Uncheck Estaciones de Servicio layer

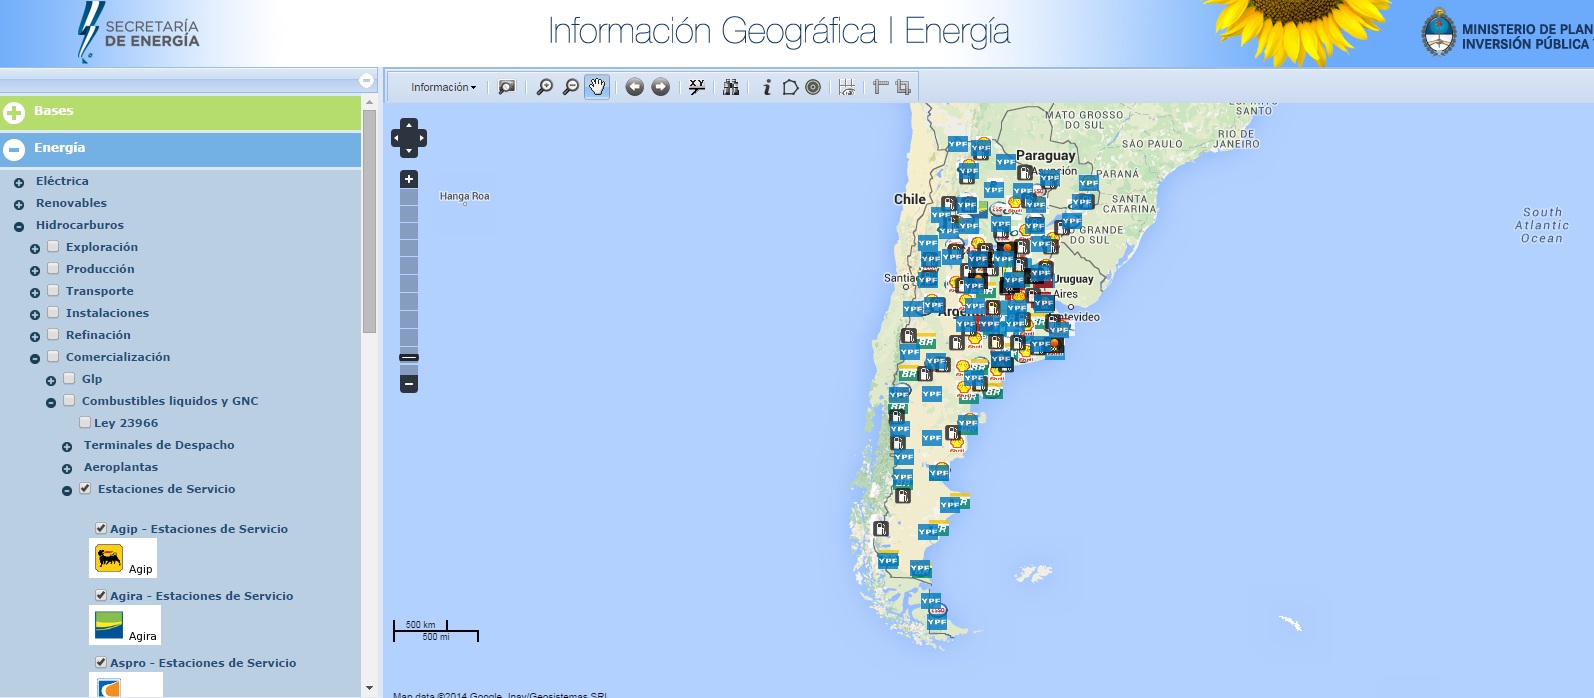pyautogui.click(x=85, y=488)
